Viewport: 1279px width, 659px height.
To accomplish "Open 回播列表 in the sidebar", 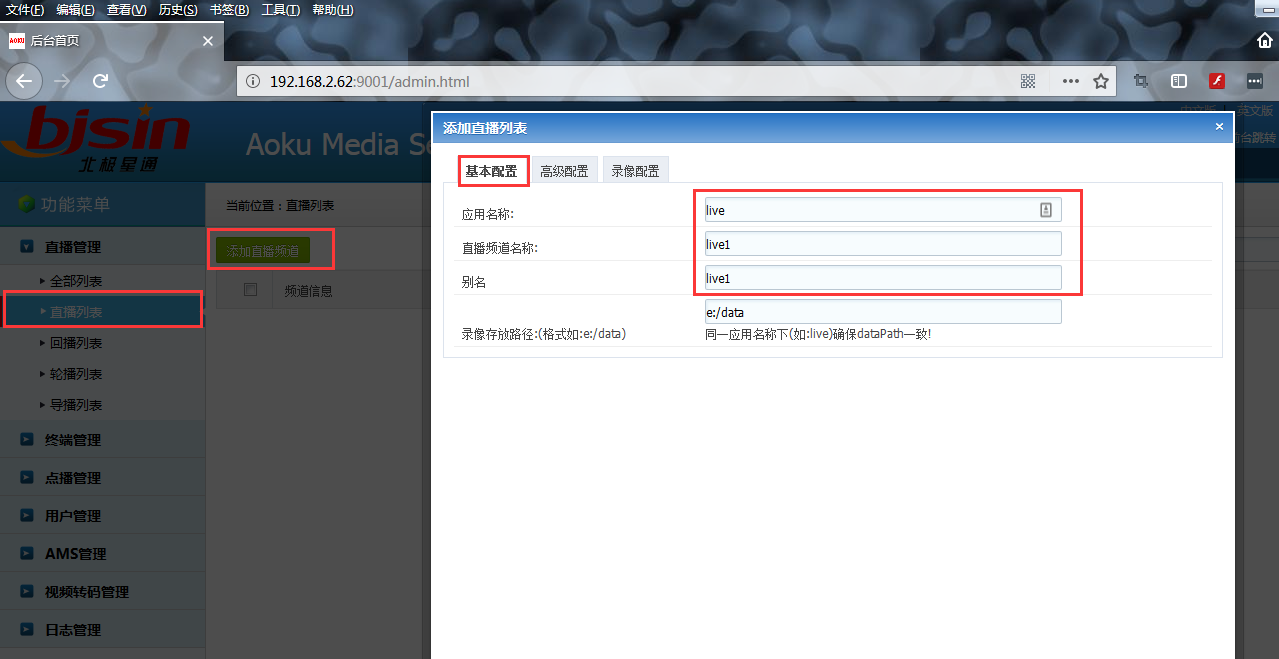I will click(76, 343).
